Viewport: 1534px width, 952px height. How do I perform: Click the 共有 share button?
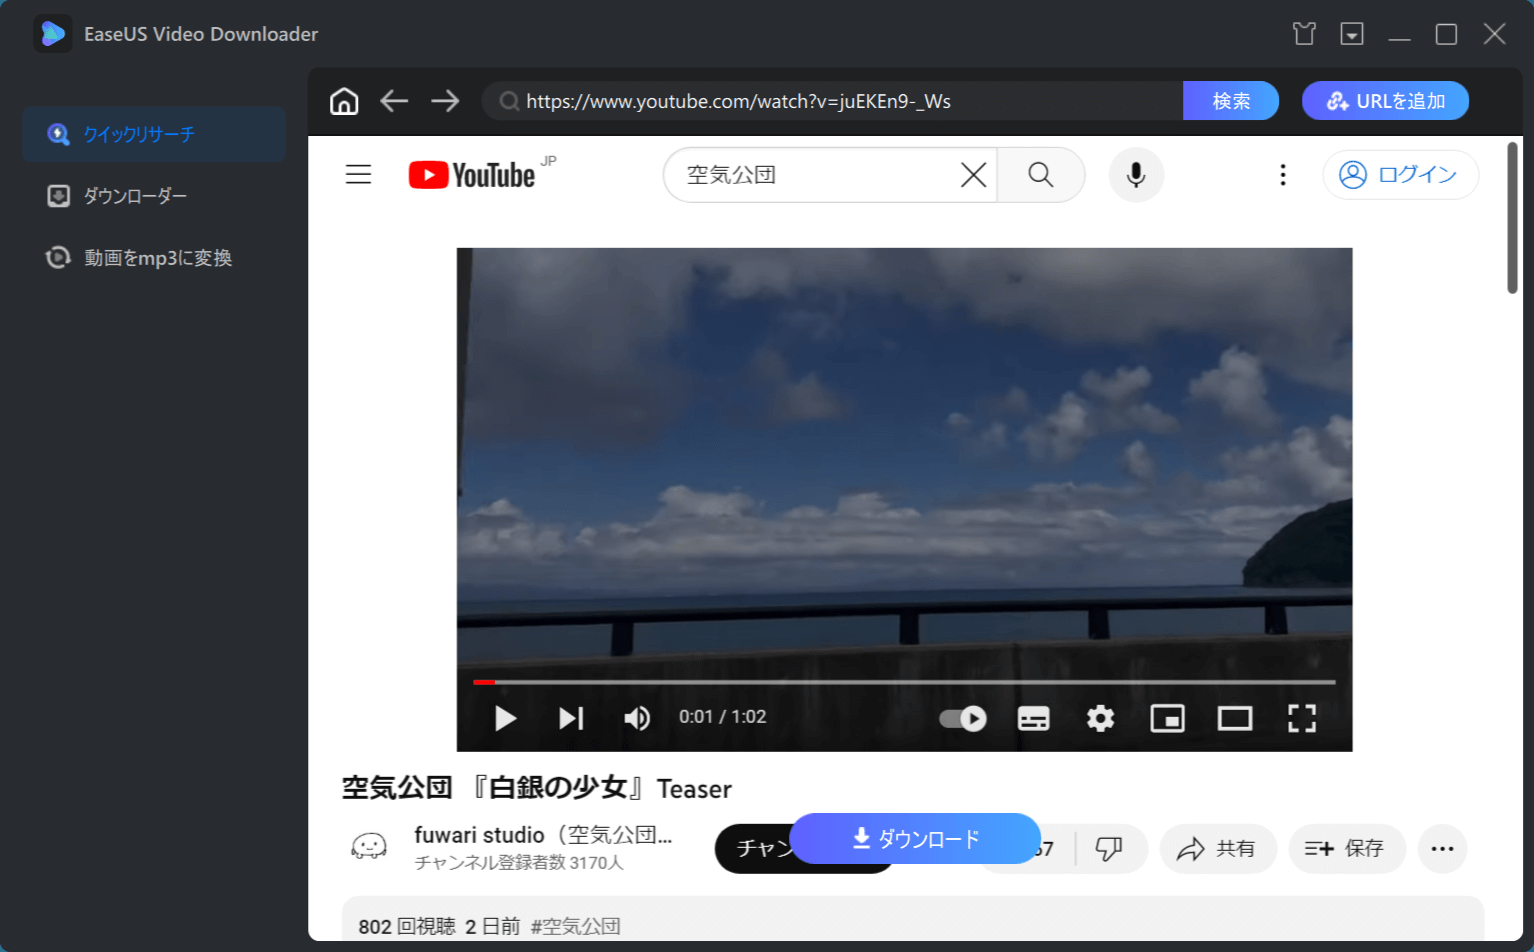[x=1217, y=849]
